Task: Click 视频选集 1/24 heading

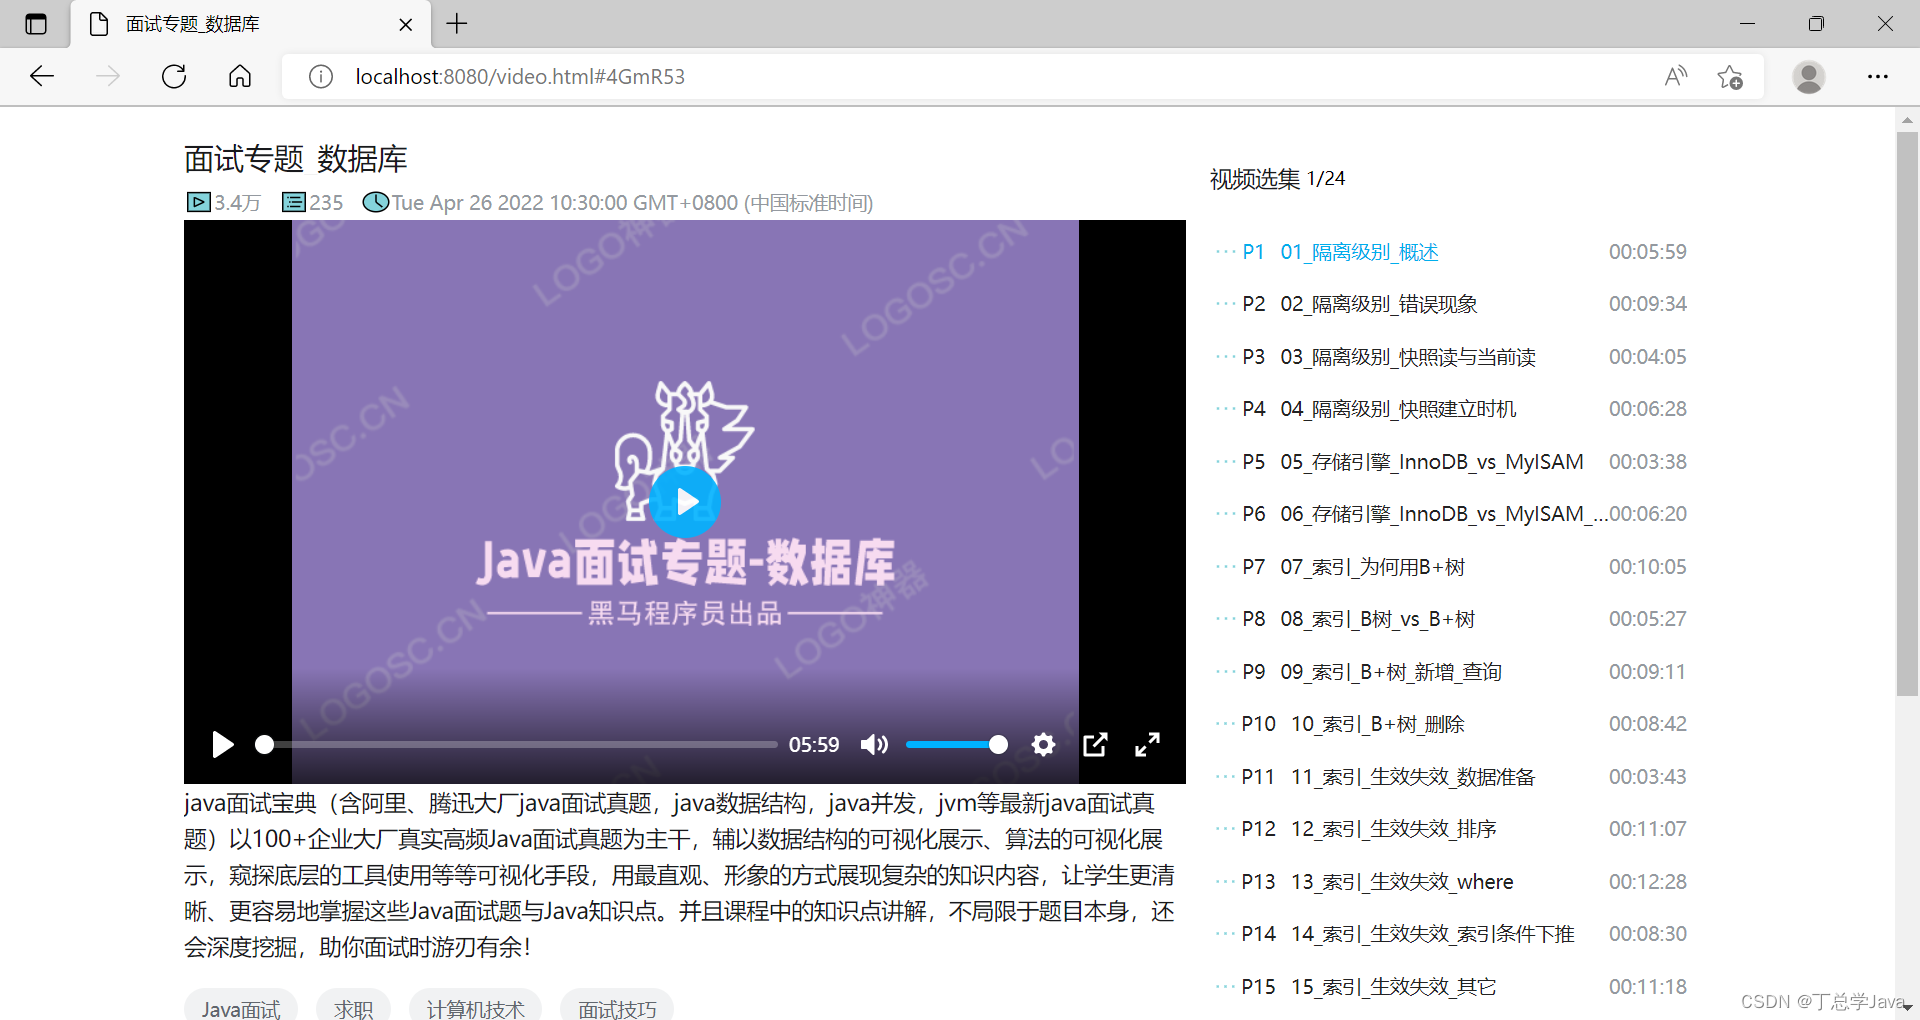Action: [1277, 179]
